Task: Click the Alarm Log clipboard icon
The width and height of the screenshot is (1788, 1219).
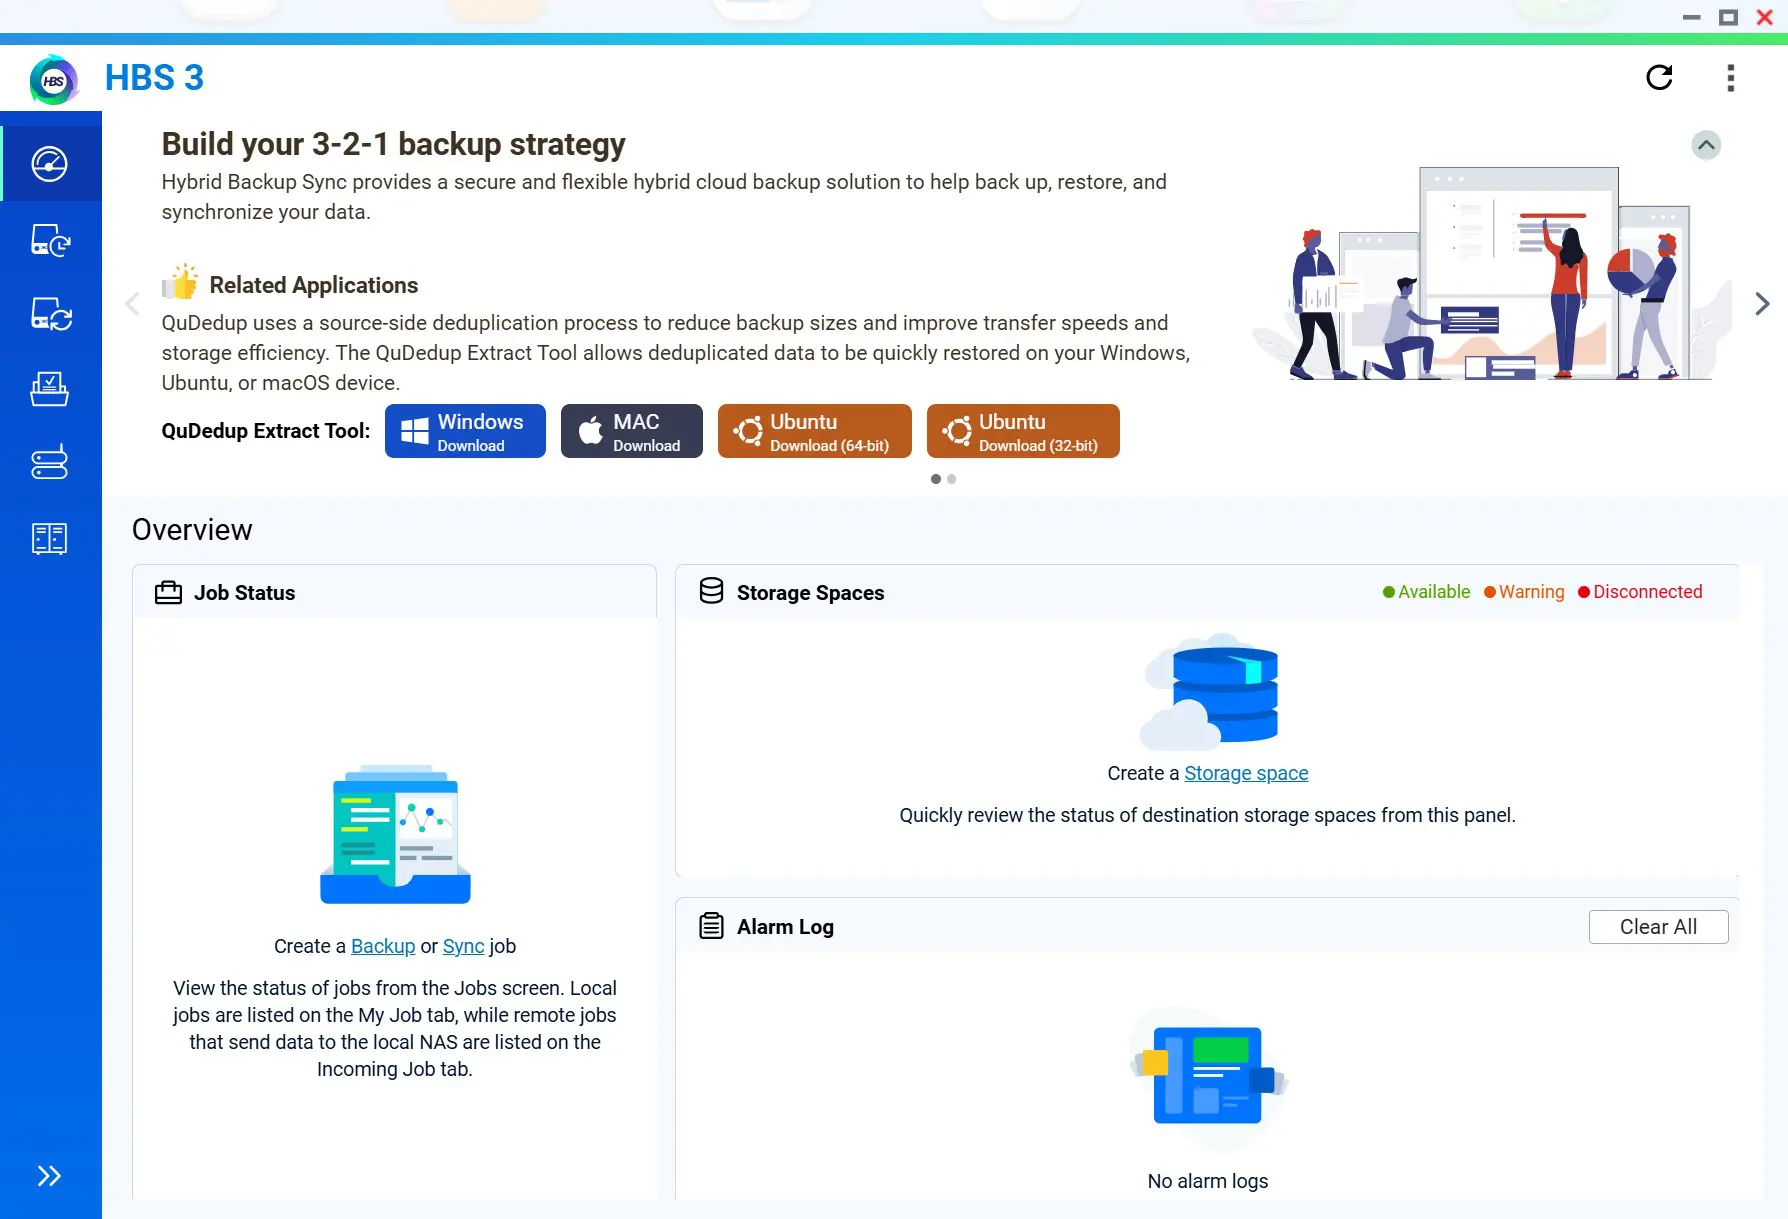Action: [711, 926]
